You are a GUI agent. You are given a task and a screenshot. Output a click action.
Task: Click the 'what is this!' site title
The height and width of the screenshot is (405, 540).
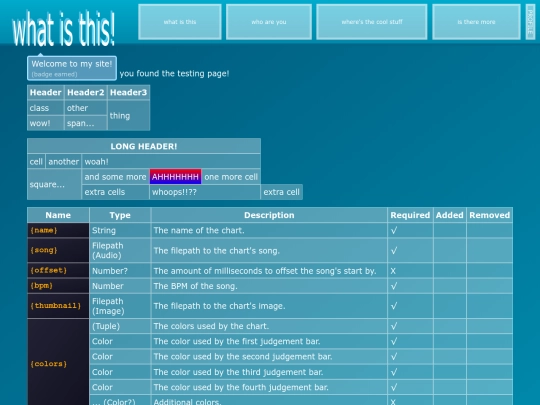pyautogui.click(x=64, y=28)
